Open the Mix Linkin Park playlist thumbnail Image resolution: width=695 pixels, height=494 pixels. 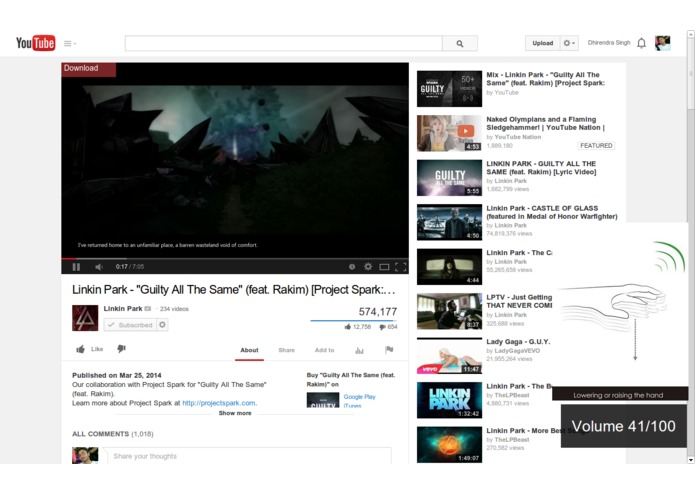tap(449, 89)
